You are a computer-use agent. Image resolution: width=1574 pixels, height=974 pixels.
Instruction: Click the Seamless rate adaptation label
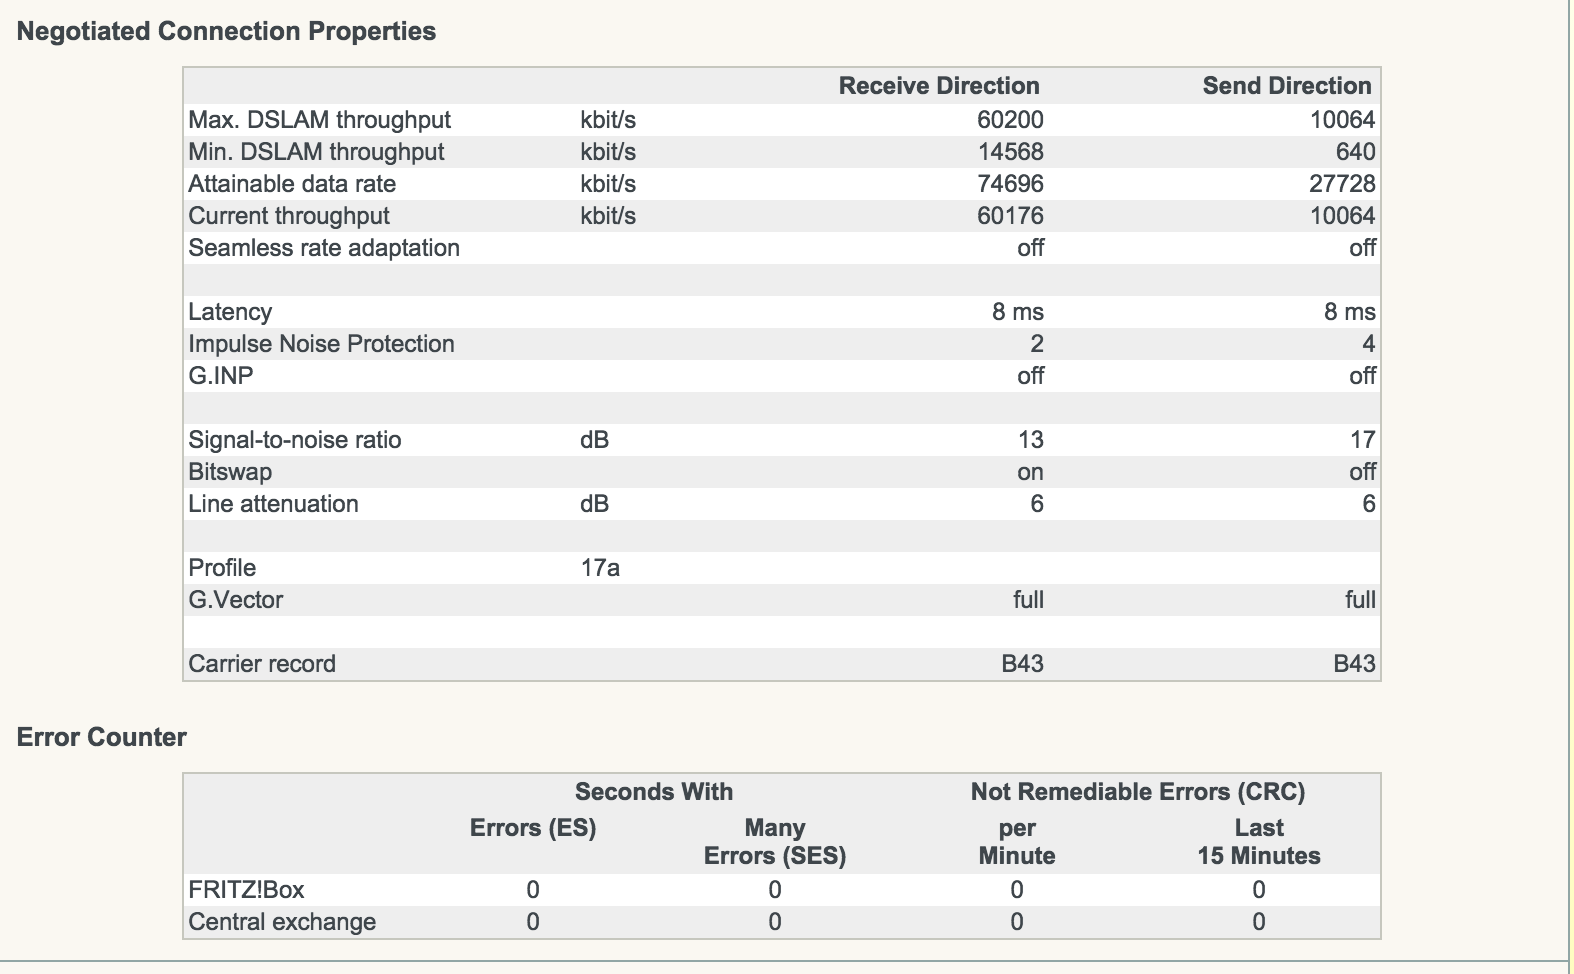pos(324,248)
